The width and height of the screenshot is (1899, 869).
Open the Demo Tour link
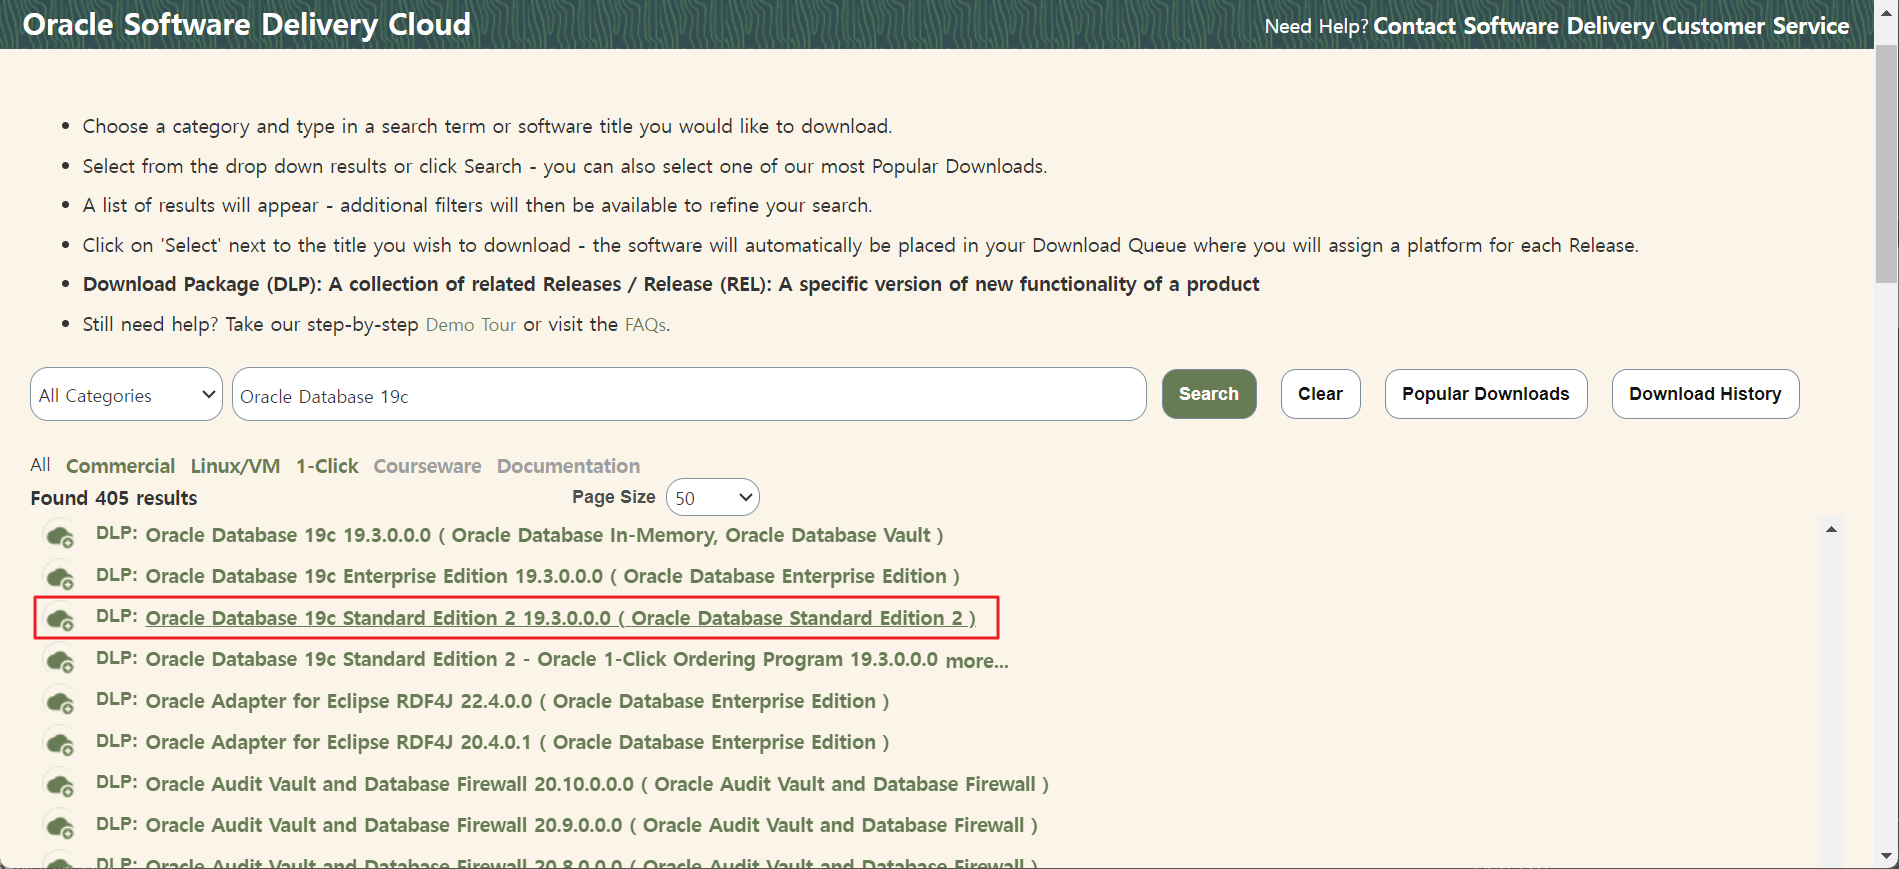471,325
